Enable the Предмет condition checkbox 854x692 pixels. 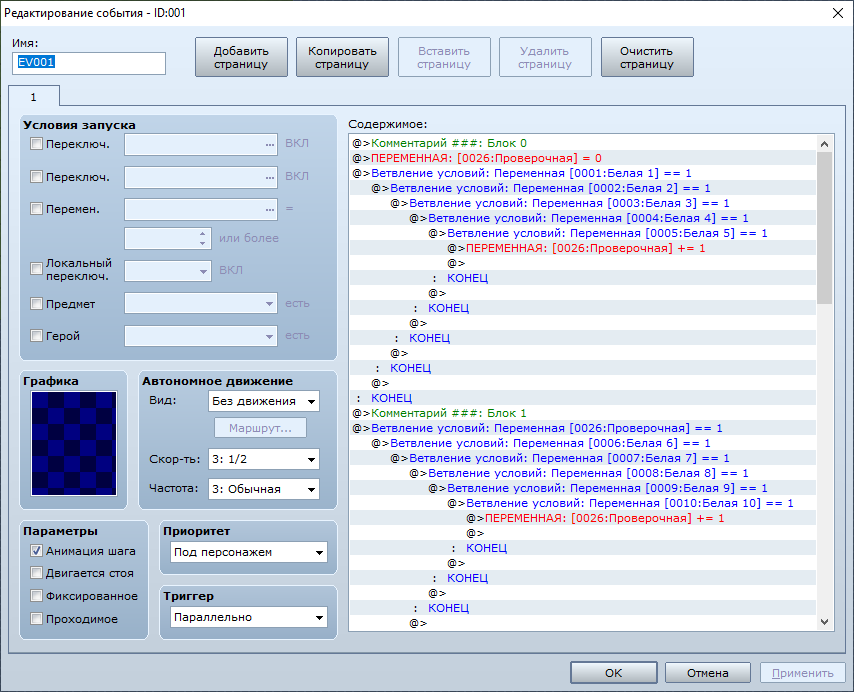click(36, 304)
